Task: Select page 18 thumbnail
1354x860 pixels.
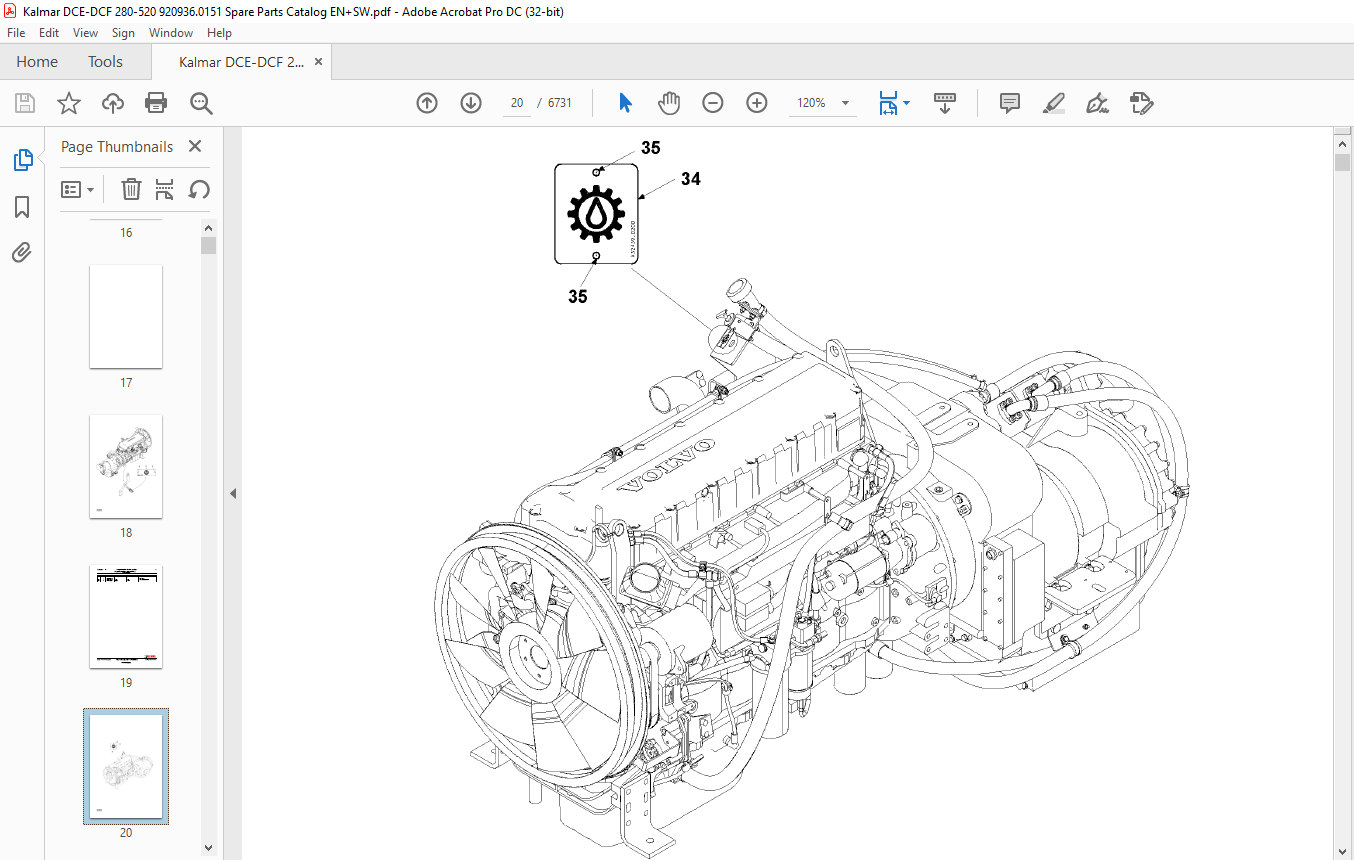Action: coord(126,467)
